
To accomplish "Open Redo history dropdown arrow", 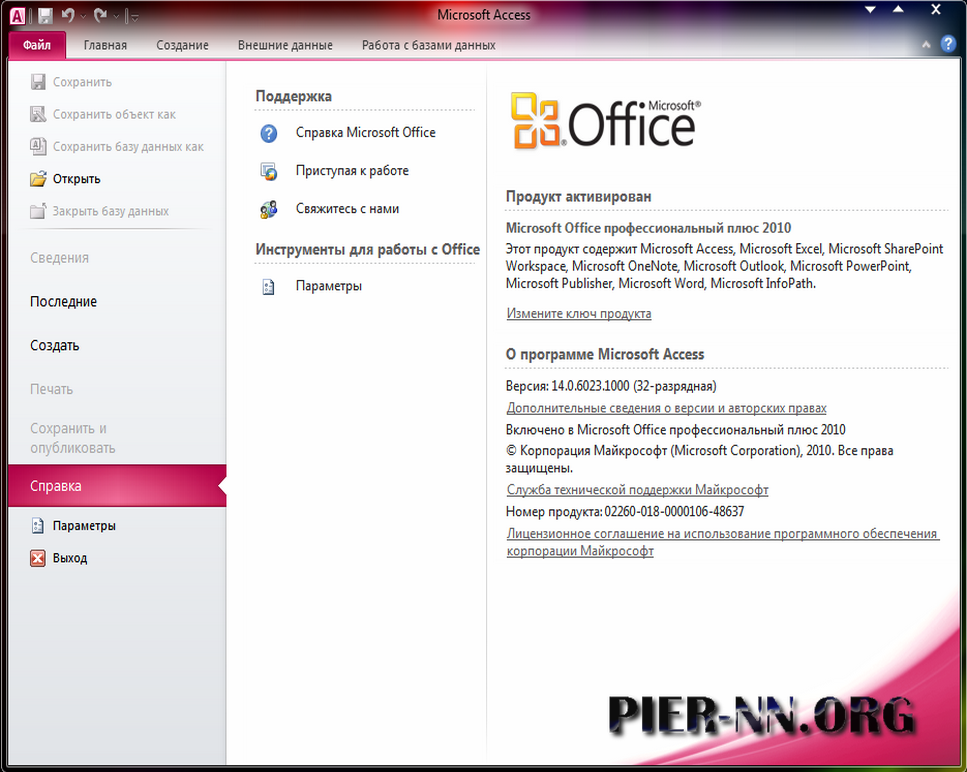I will click(115, 17).
